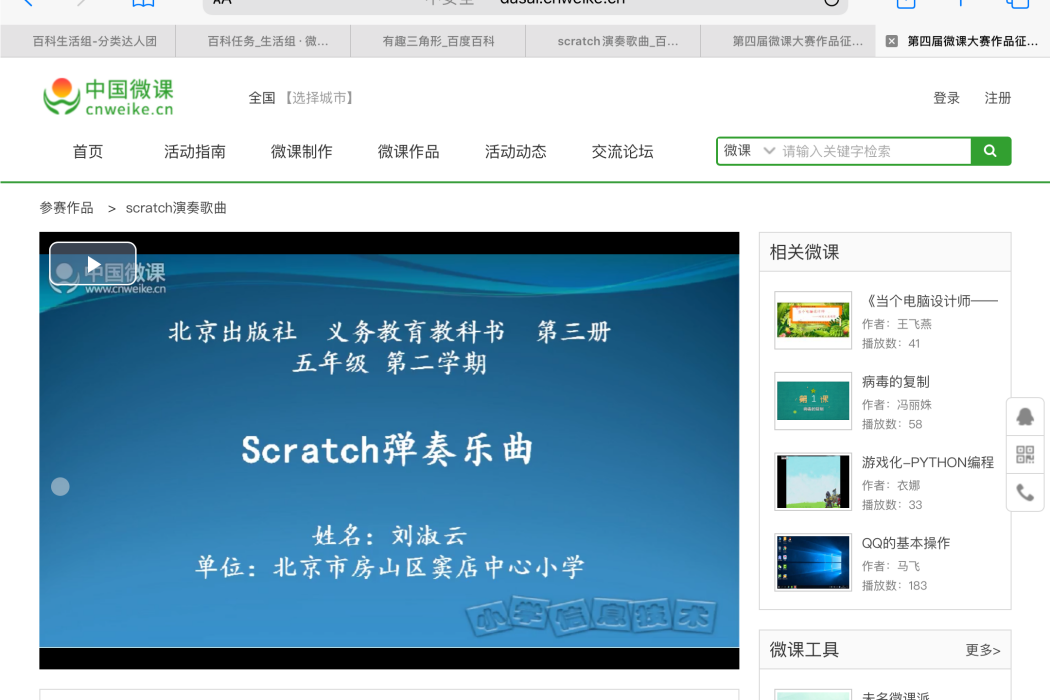Open the QQ penguin contact icon
Viewport: 1050px width, 700px height.
click(x=1025, y=417)
